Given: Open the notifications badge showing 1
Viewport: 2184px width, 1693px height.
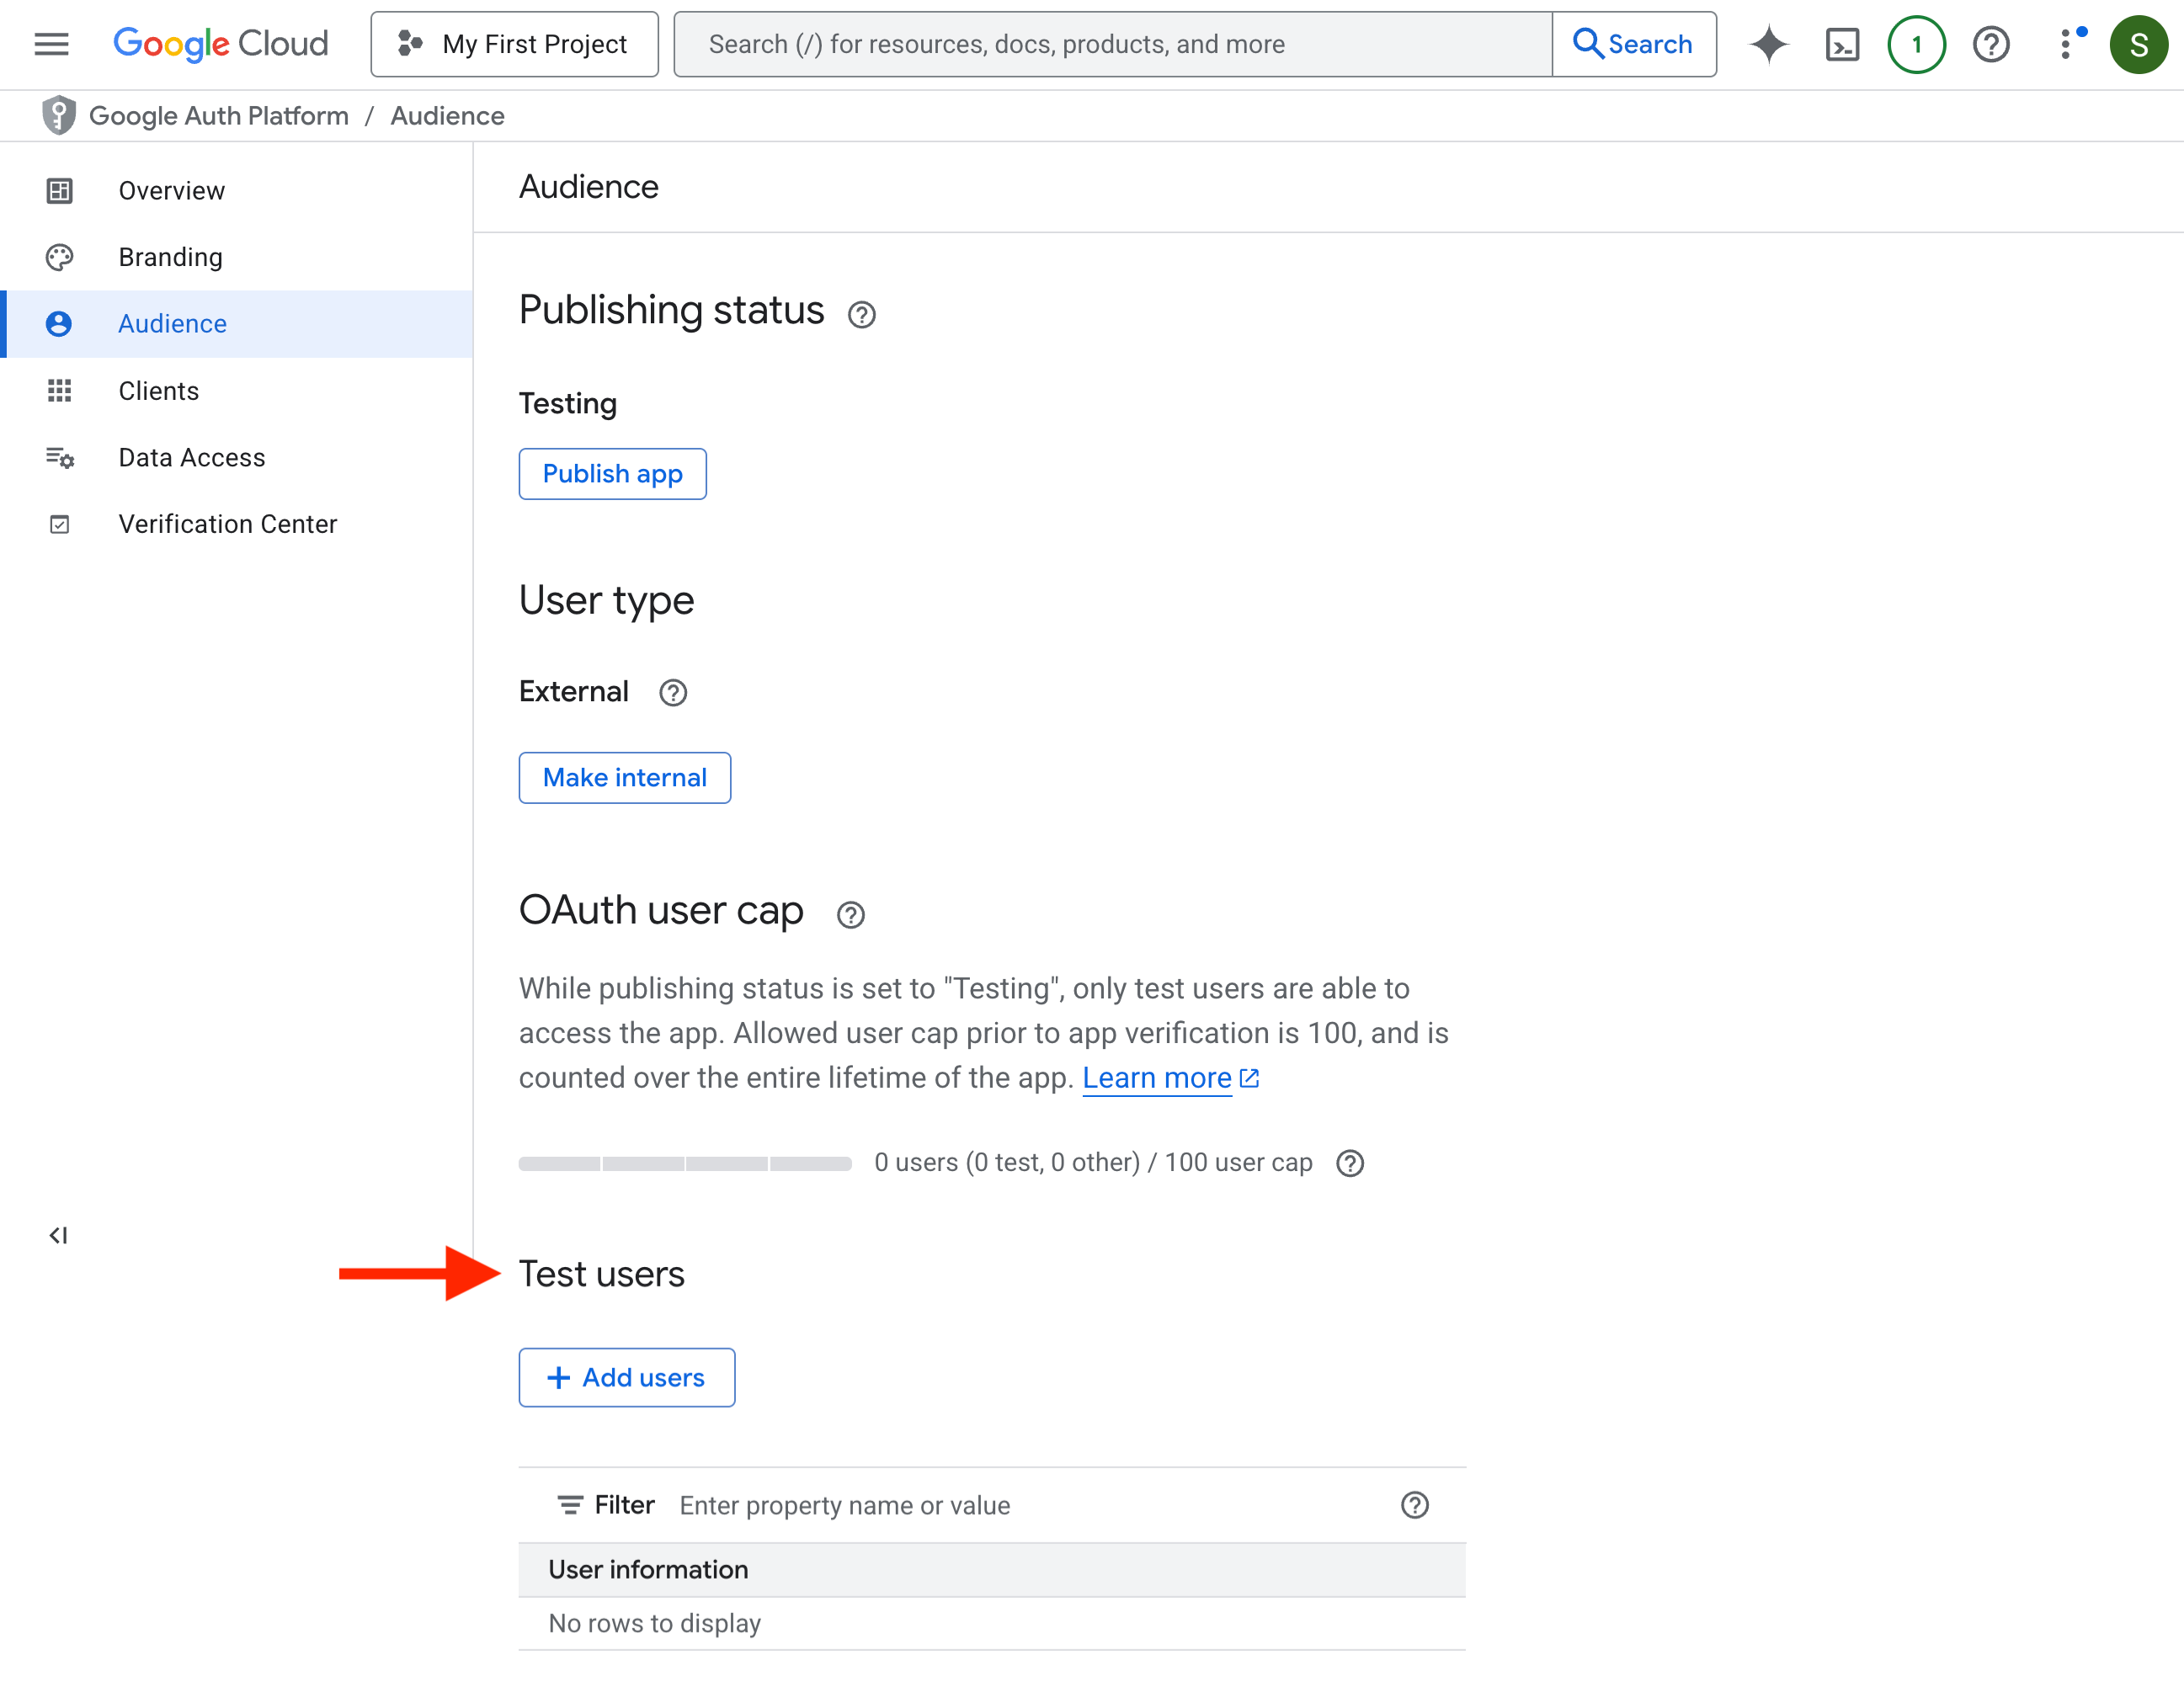Looking at the screenshot, I should pyautogui.click(x=1916, y=44).
